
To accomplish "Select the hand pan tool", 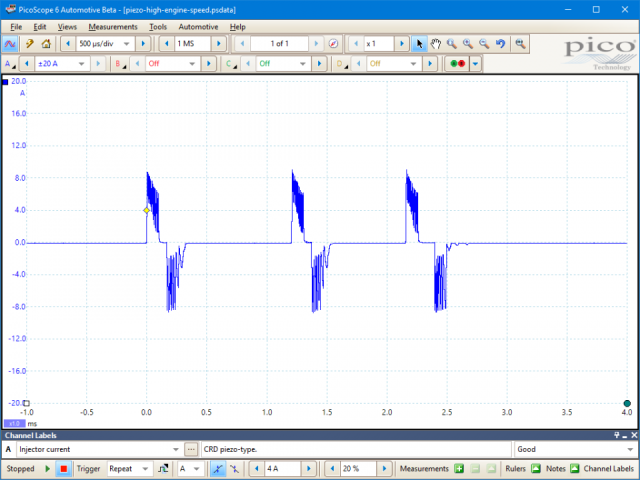I will point(436,44).
